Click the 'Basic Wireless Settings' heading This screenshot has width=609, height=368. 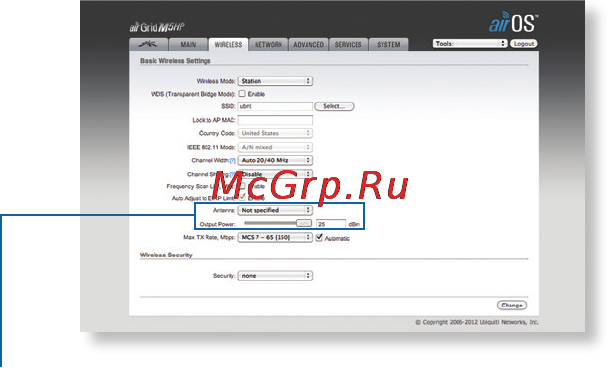175,61
